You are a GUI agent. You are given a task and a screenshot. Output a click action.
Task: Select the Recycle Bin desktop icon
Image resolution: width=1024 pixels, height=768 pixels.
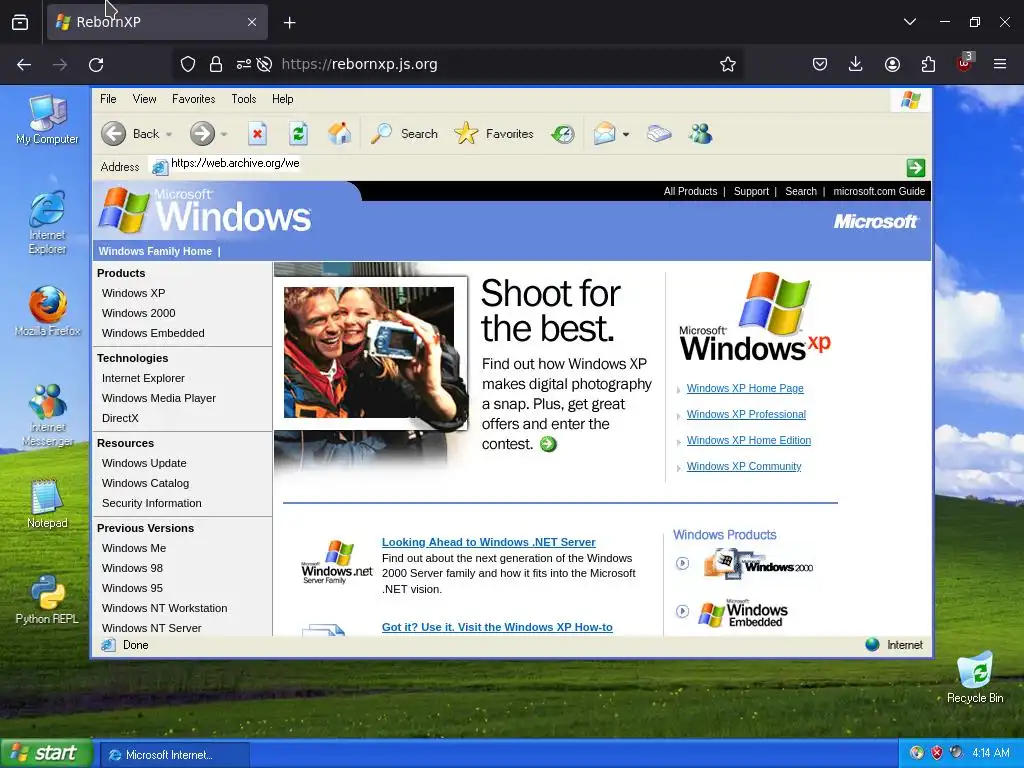[x=975, y=677]
